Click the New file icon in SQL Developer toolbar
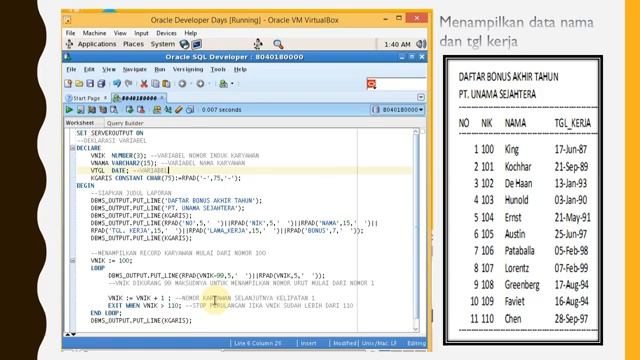The image size is (640, 360). click(x=68, y=84)
